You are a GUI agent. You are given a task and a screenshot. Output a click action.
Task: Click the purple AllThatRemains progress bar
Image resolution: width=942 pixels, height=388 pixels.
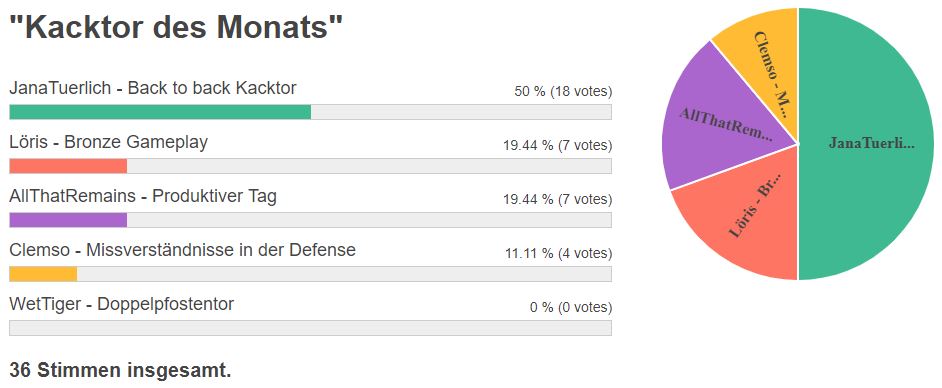coord(311,220)
